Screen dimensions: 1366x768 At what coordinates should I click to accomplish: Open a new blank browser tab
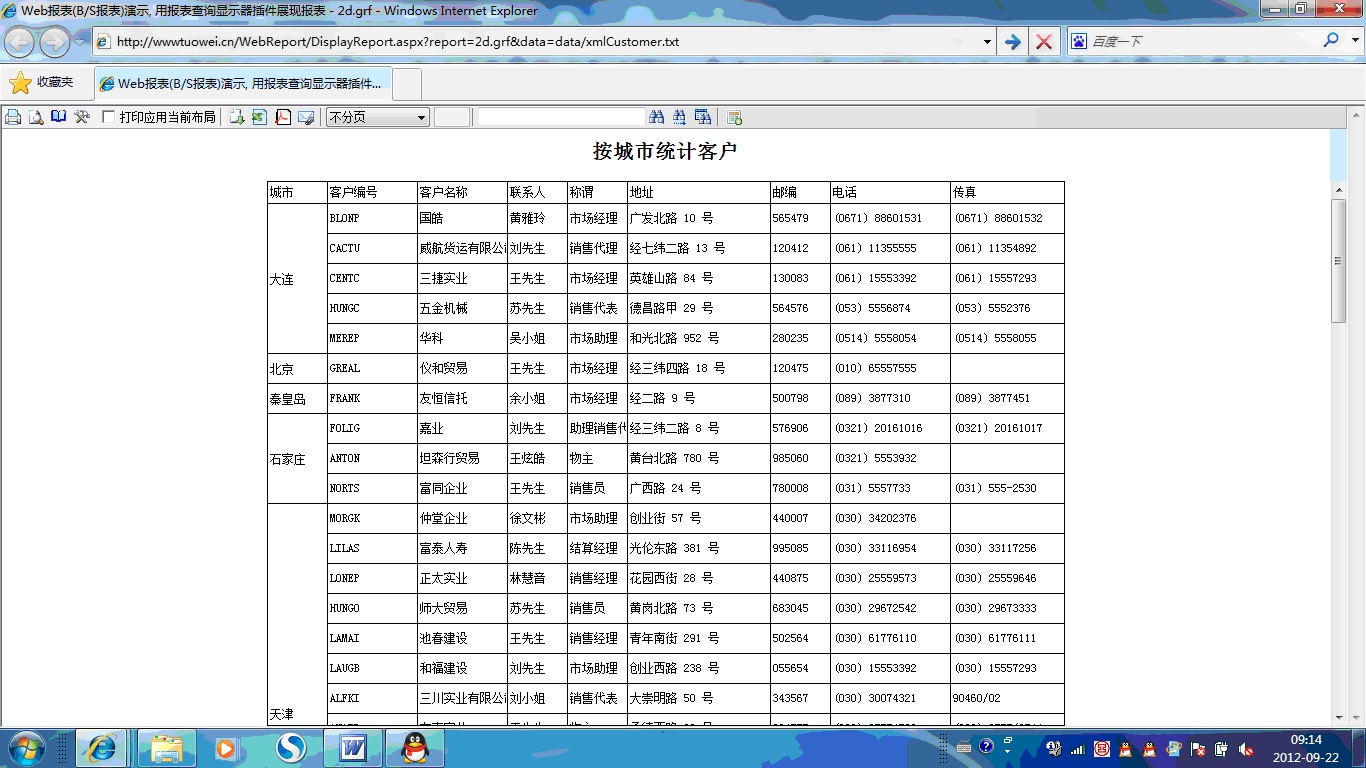click(407, 84)
